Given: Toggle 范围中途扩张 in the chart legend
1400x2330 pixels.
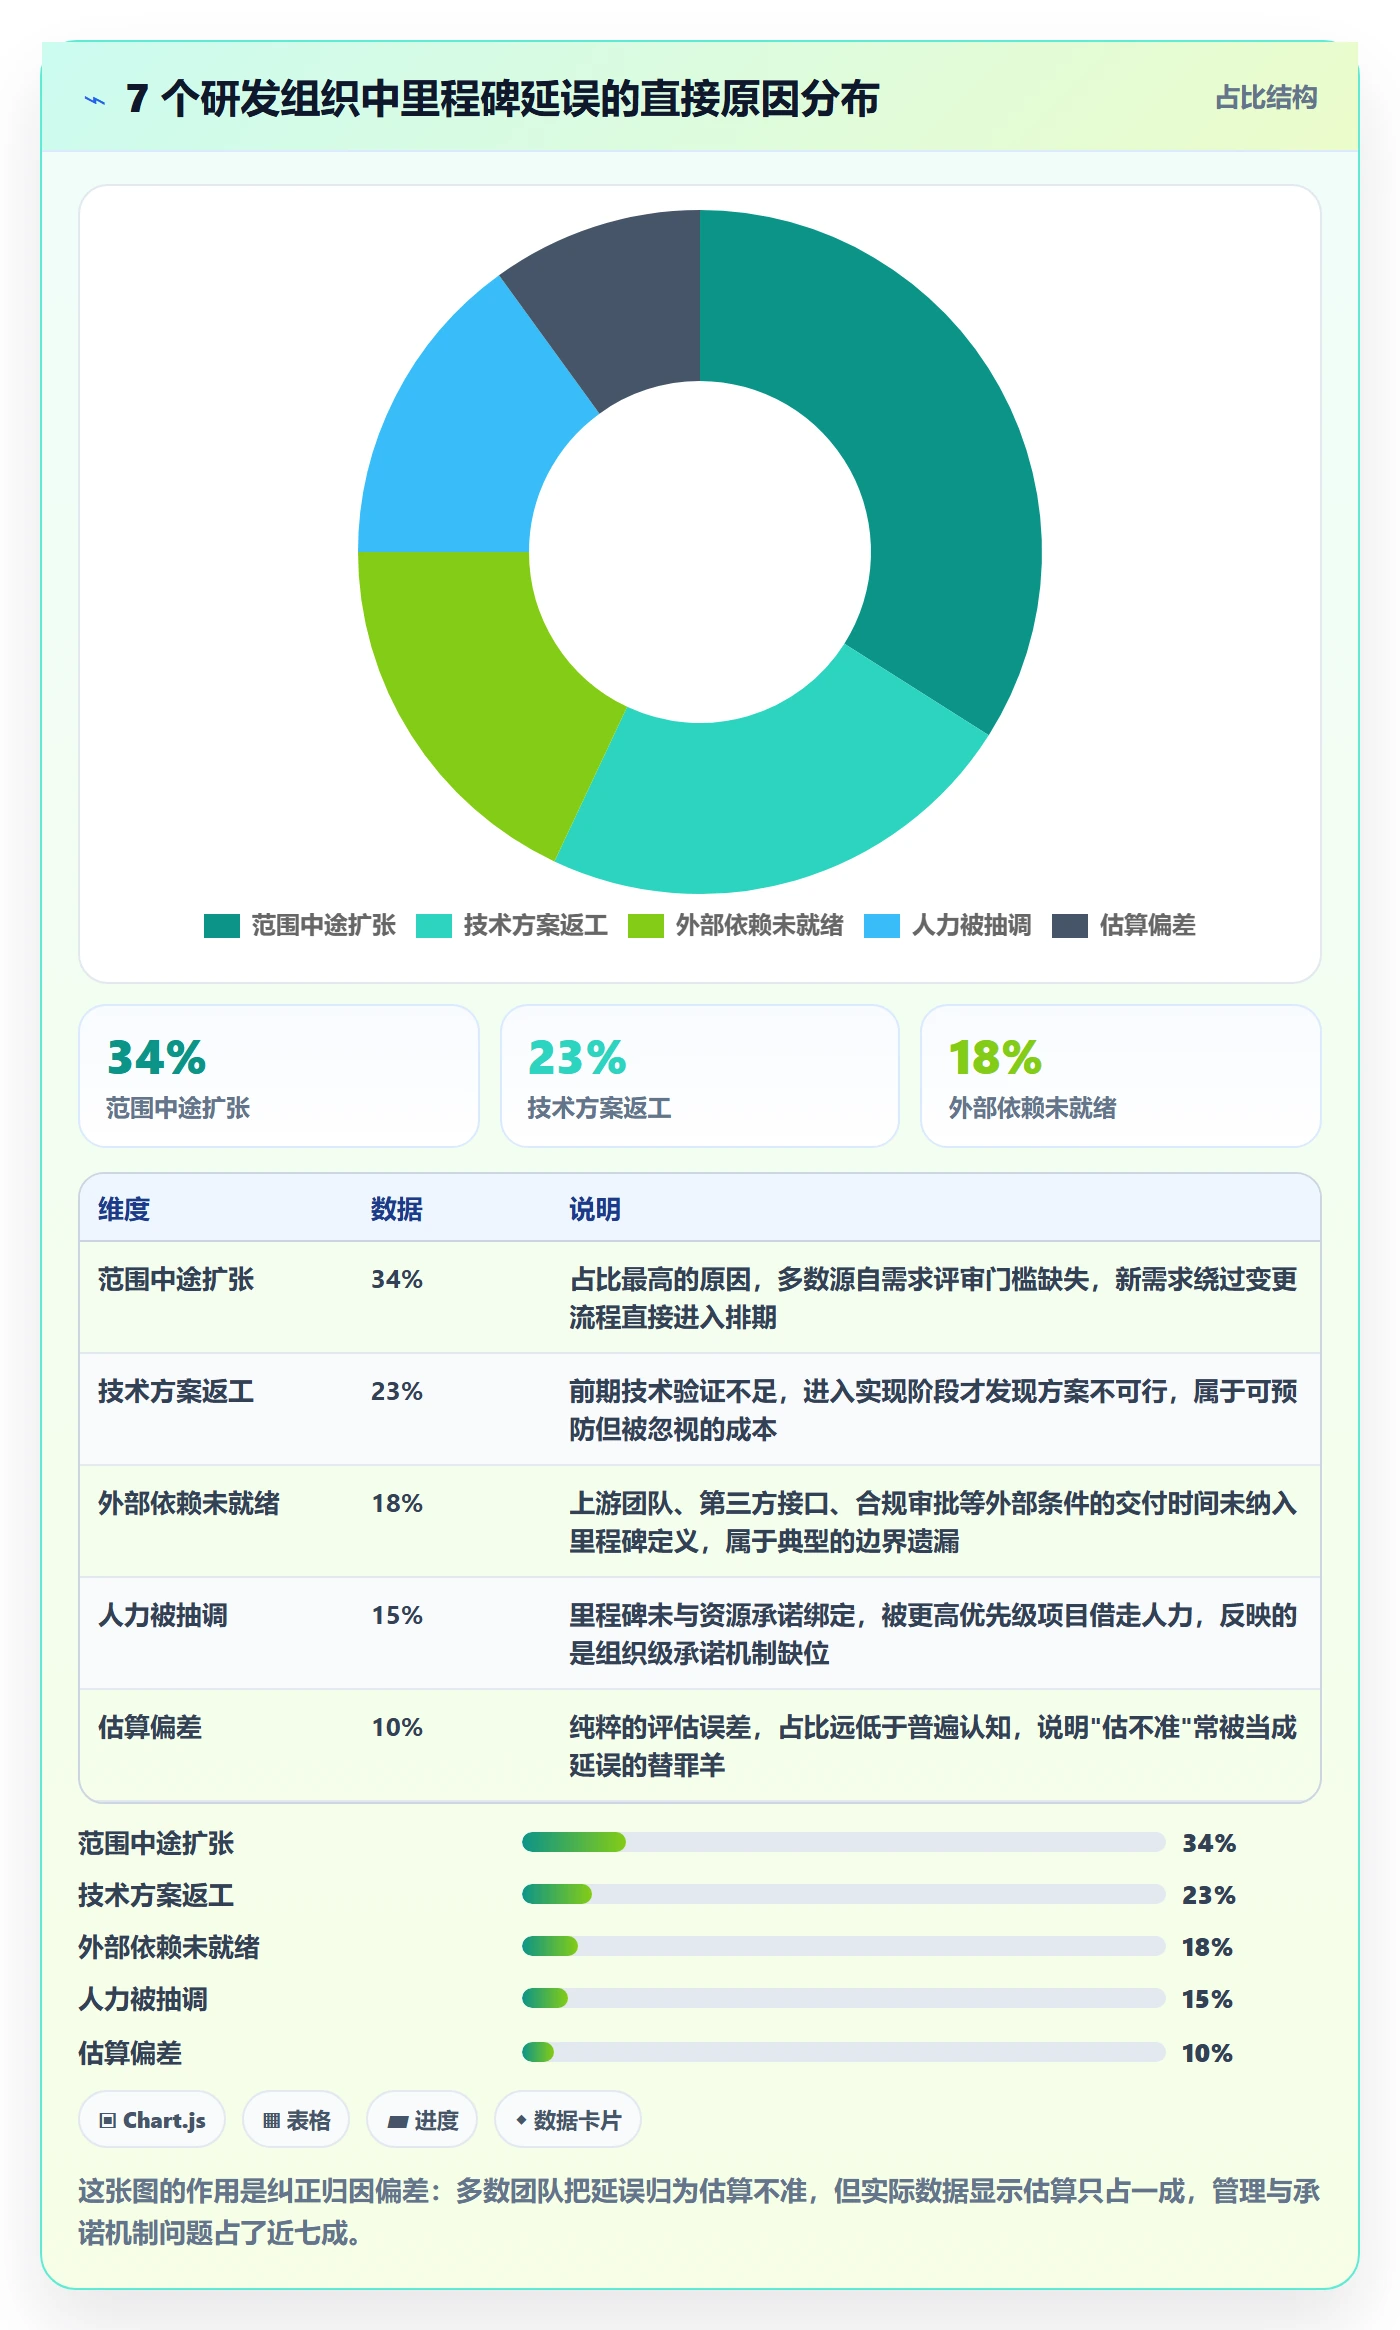Looking at the screenshot, I should point(300,925).
